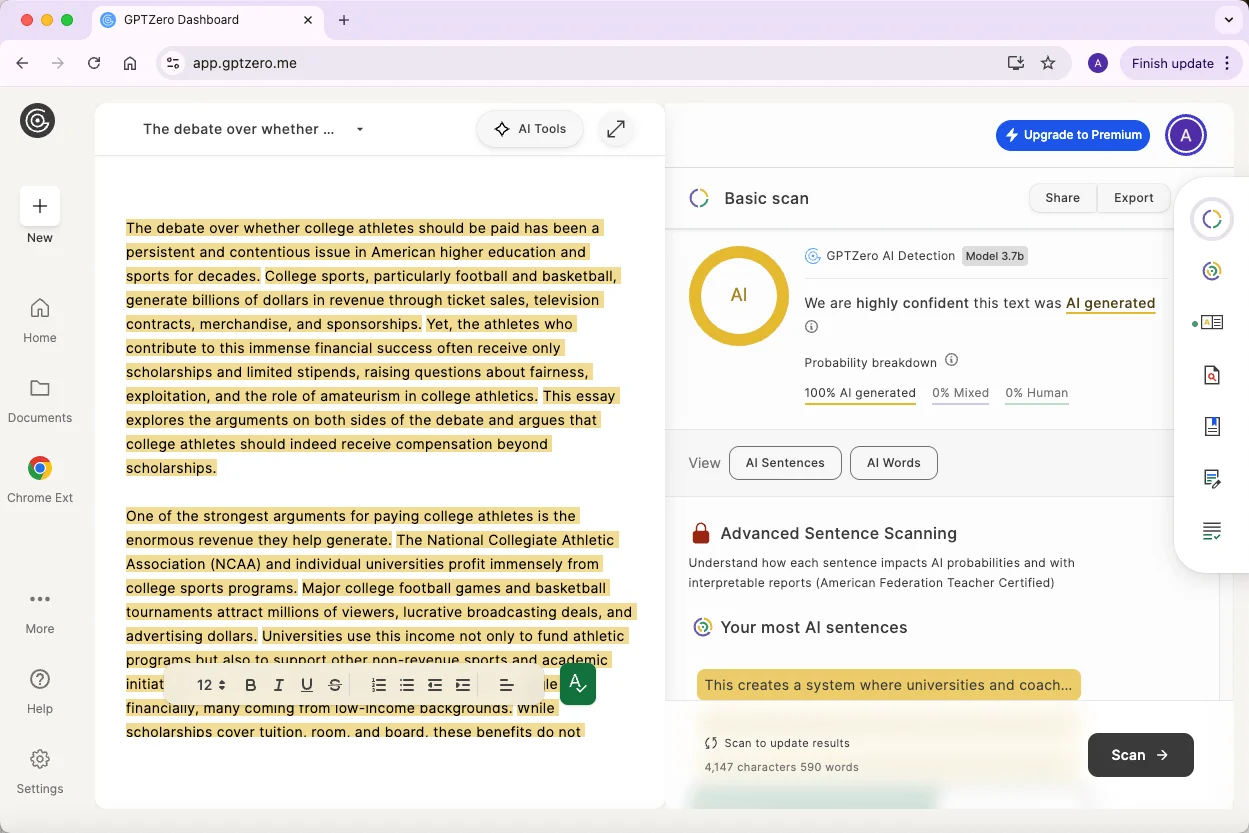1249x833 pixels.
Task: Click the site settings icon in address bar
Action: tap(173, 63)
